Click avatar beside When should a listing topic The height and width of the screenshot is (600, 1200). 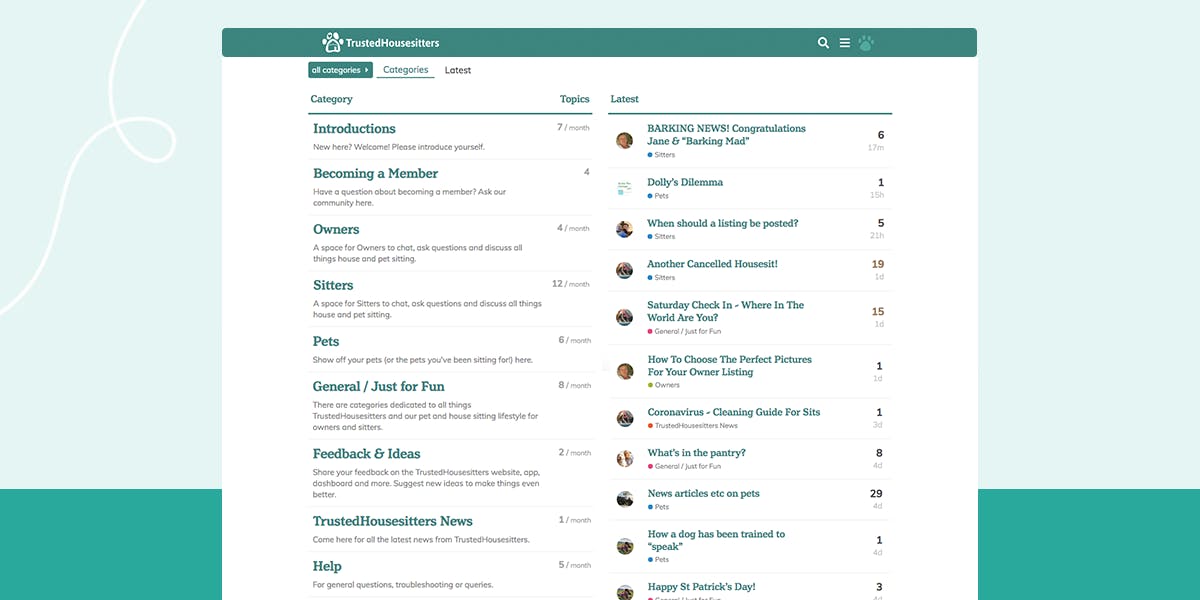tap(625, 230)
